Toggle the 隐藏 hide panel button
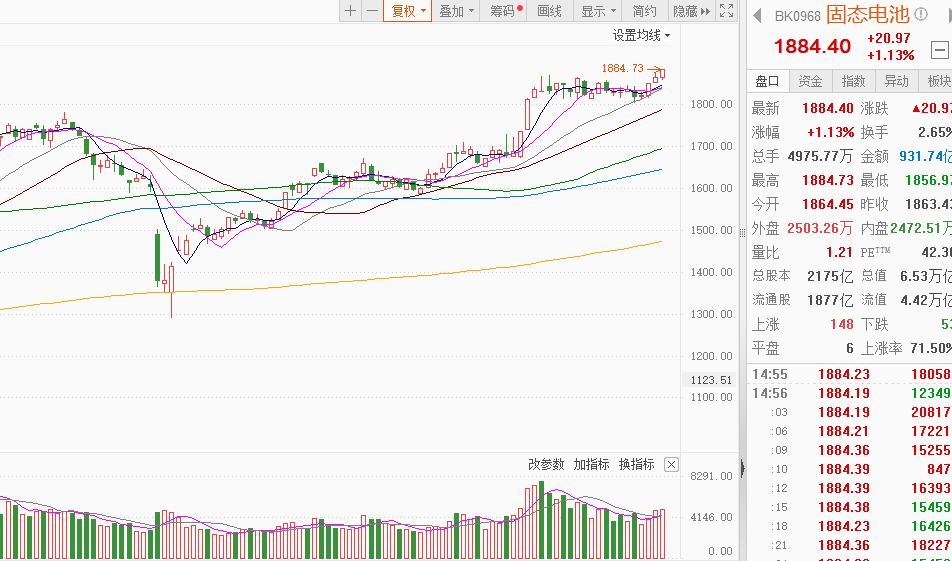Image resolution: width=952 pixels, height=561 pixels. coord(691,11)
